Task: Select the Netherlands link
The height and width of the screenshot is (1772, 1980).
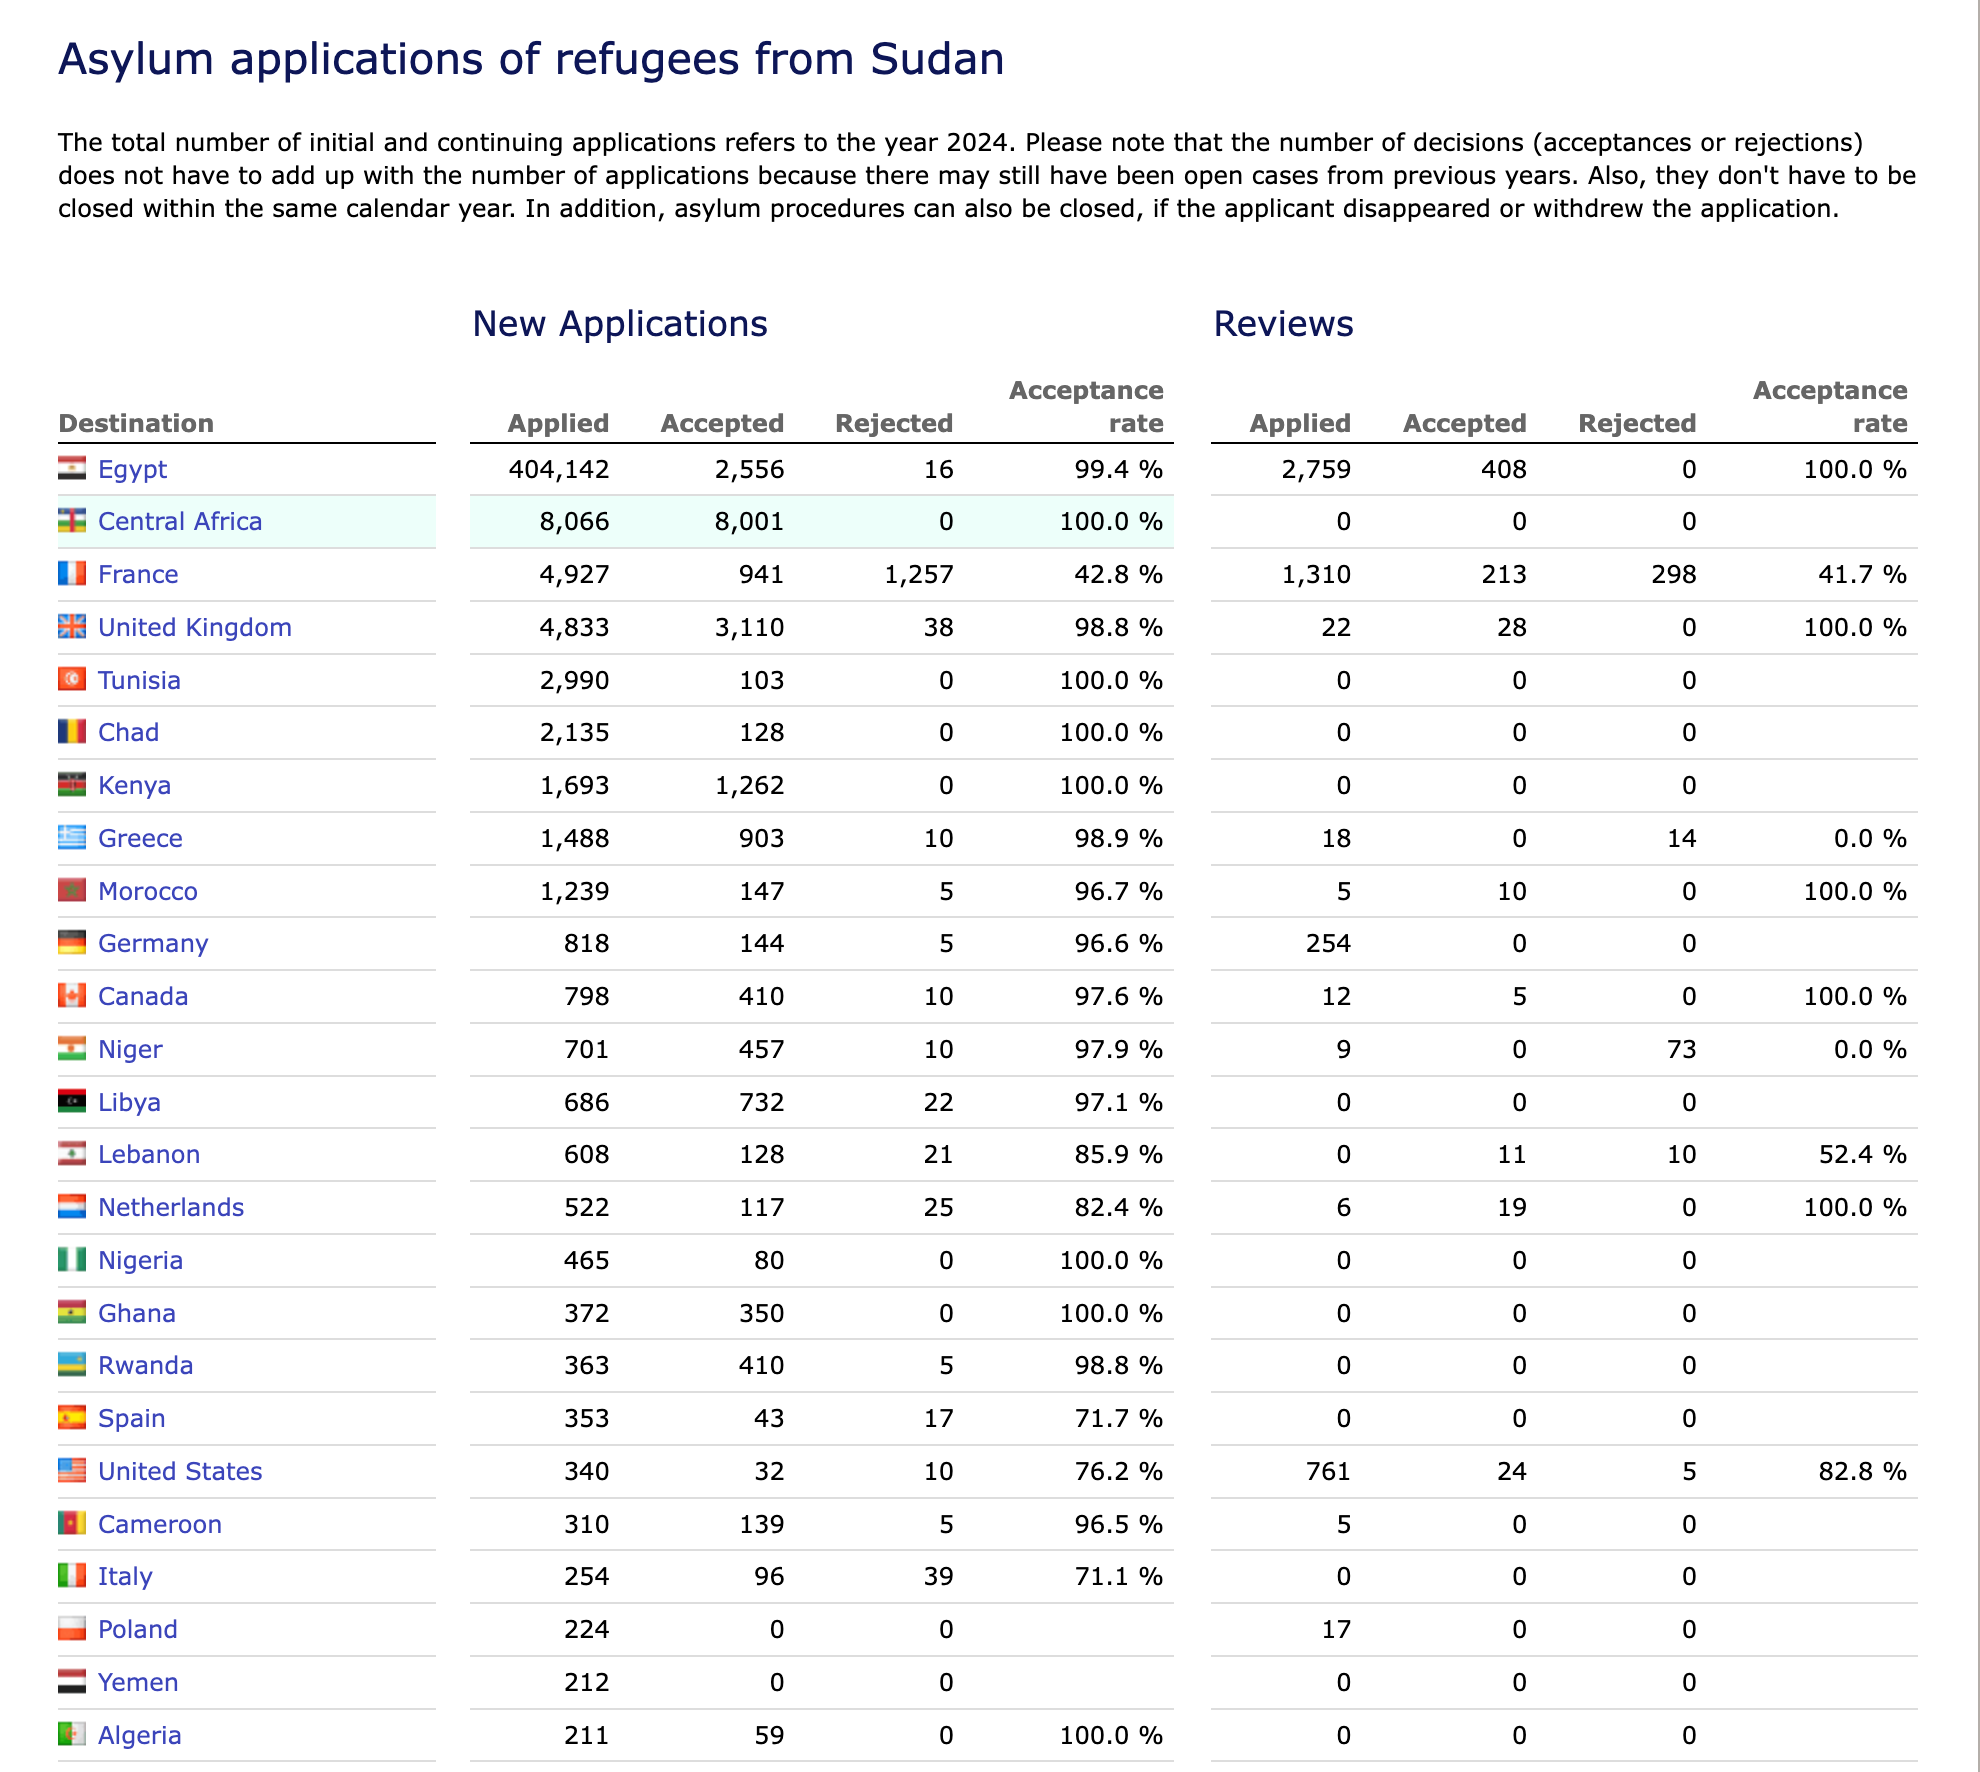Action: (x=171, y=1207)
